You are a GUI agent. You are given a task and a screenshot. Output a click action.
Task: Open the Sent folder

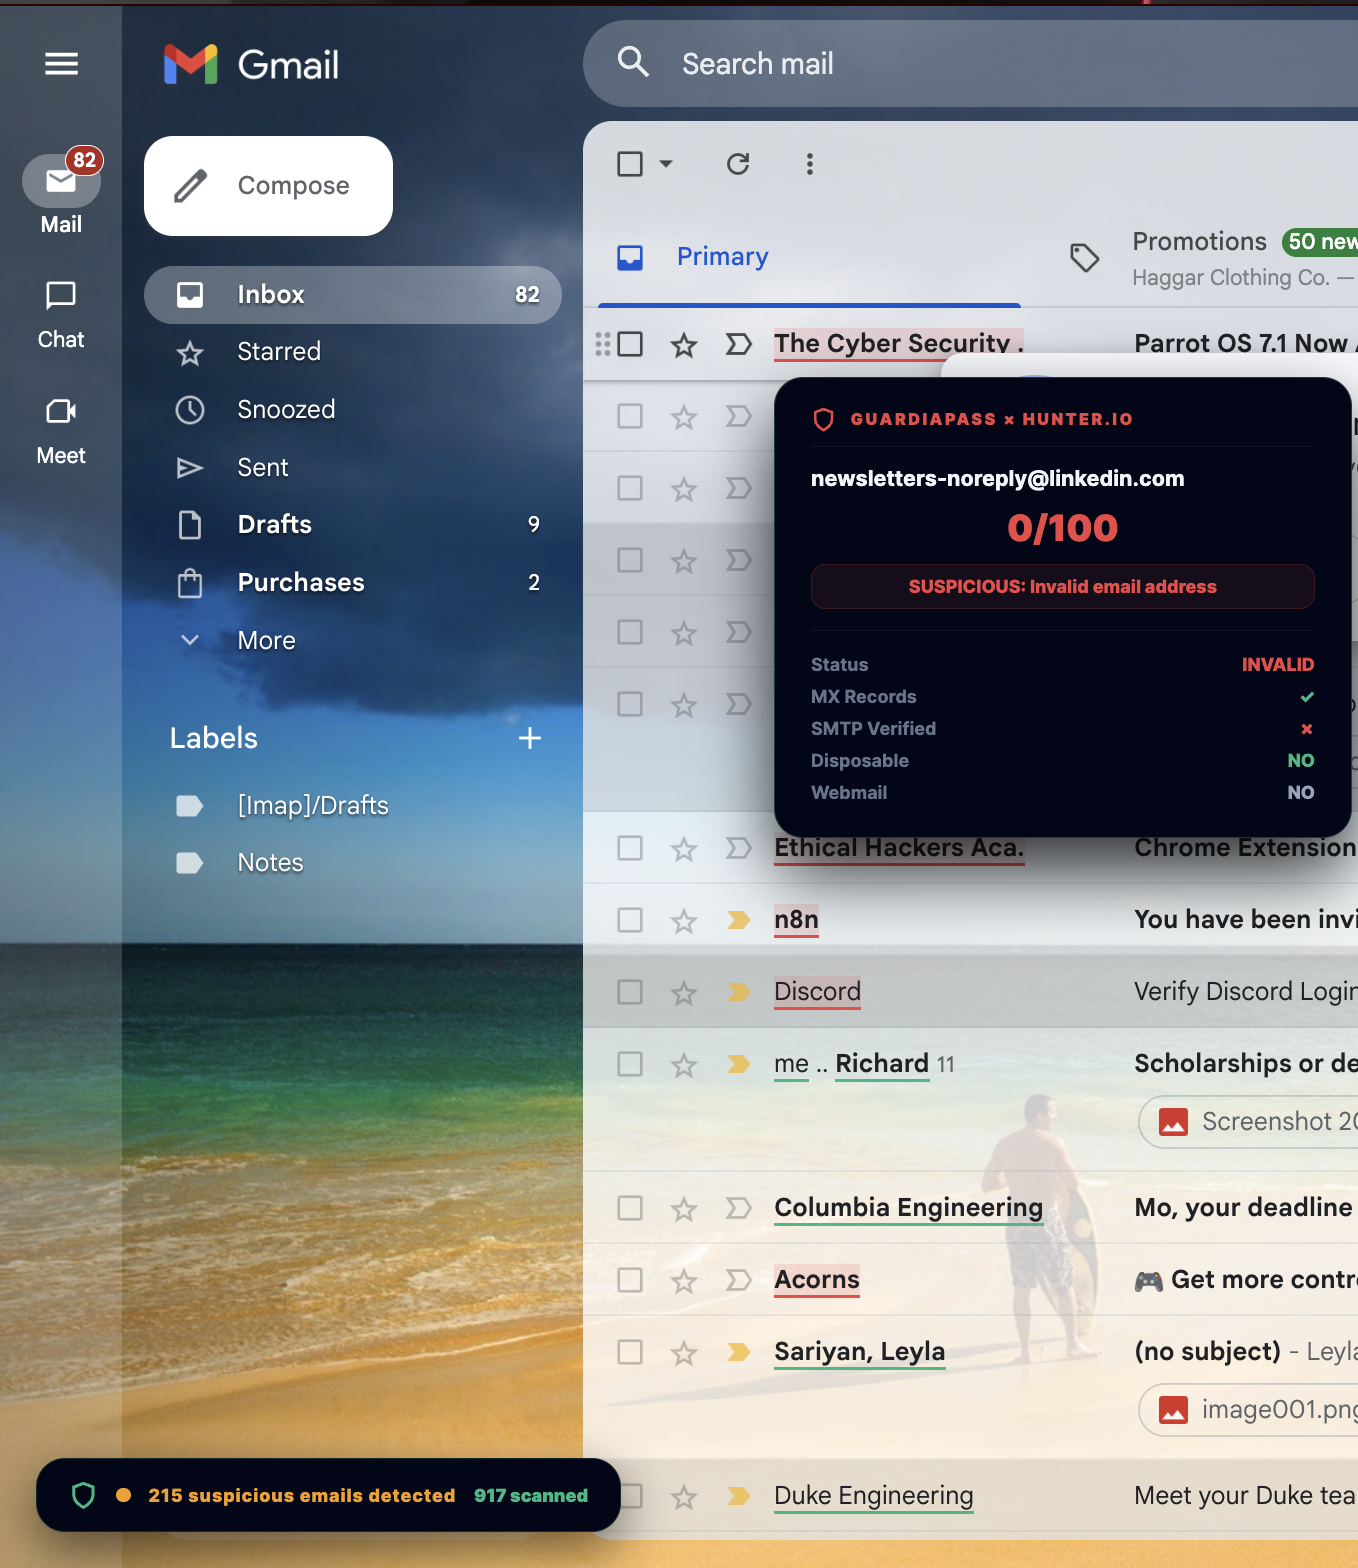(353, 468)
